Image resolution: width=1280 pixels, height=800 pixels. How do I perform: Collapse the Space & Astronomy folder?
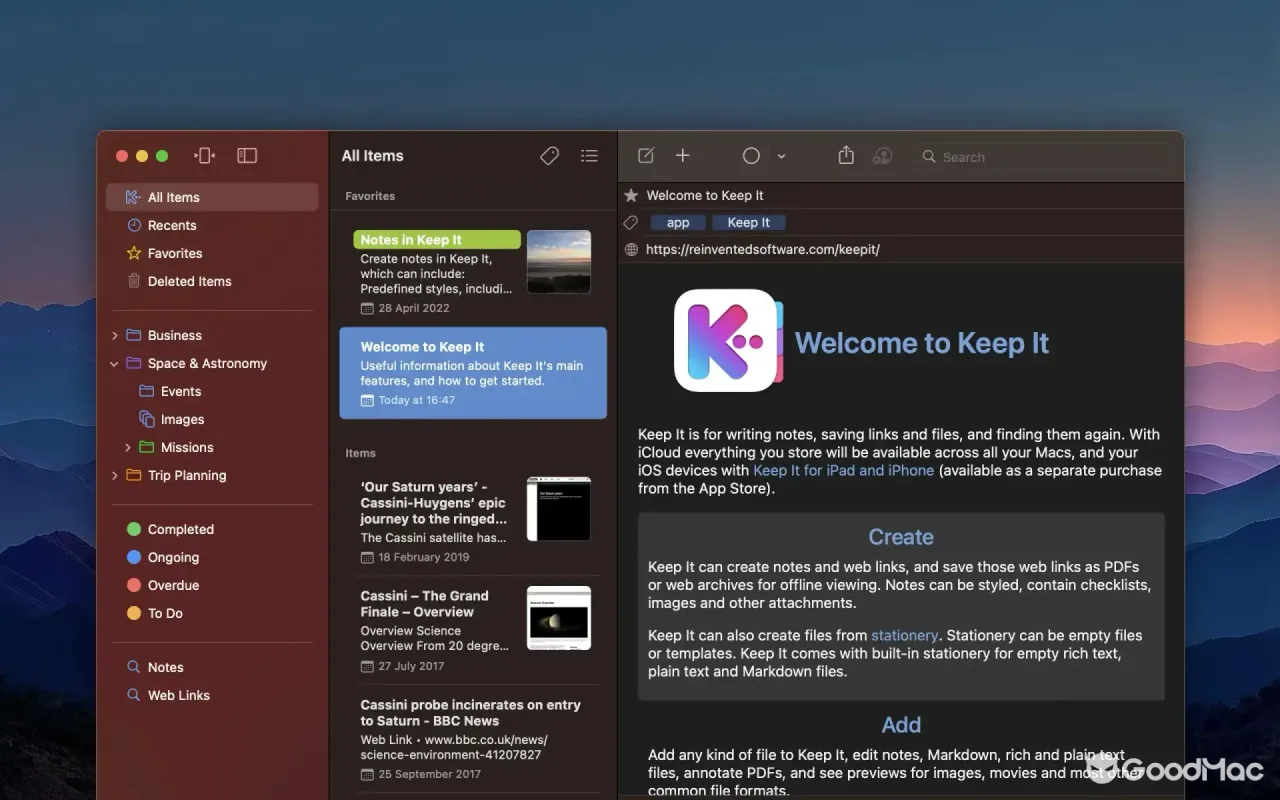pyautogui.click(x=114, y=363)
